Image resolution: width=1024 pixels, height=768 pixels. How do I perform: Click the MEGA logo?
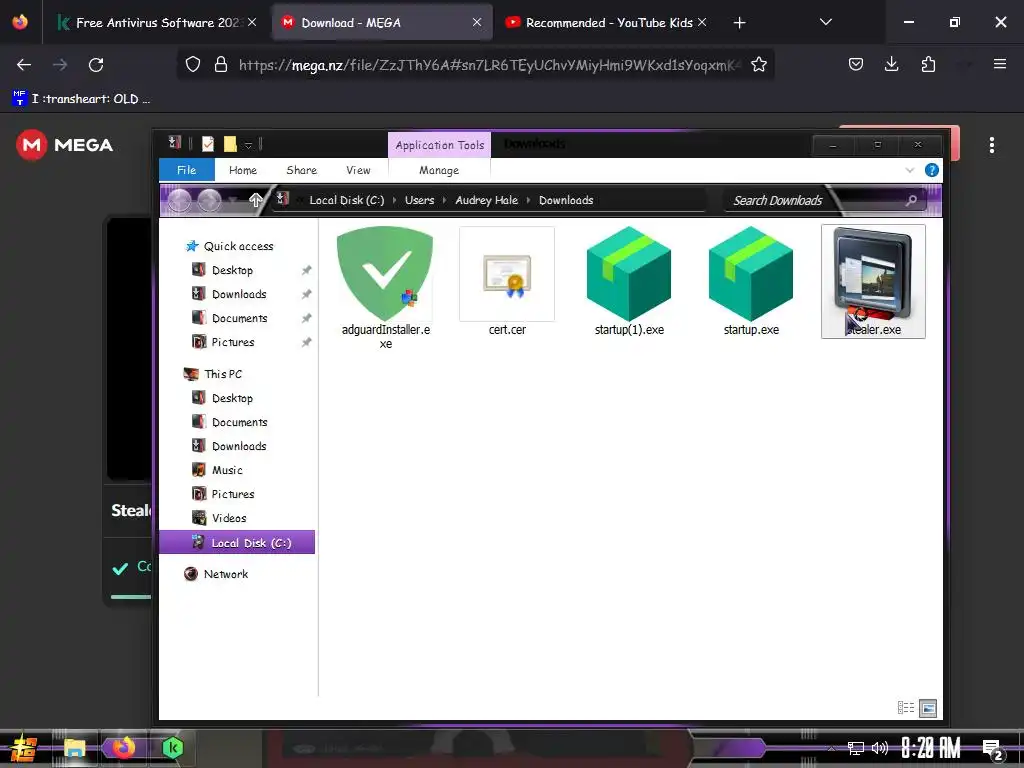[x=64, y=145]
